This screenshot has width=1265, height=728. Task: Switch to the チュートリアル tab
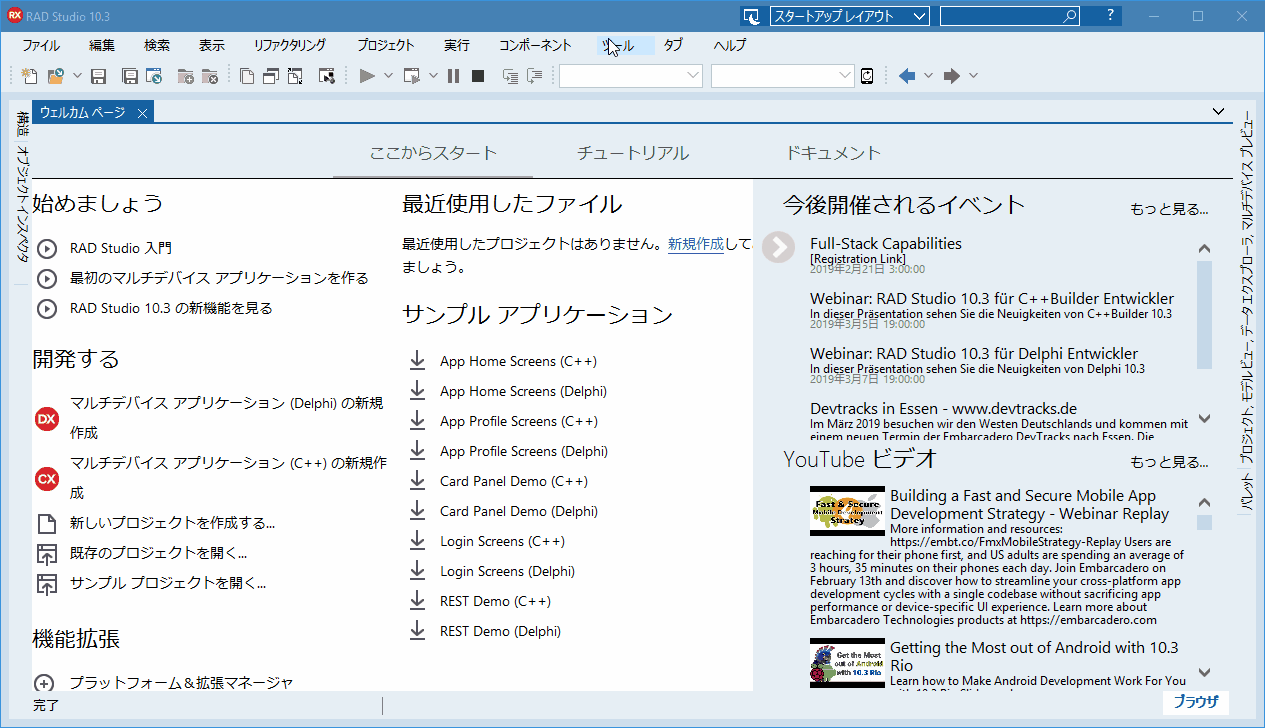coord(633,153)
